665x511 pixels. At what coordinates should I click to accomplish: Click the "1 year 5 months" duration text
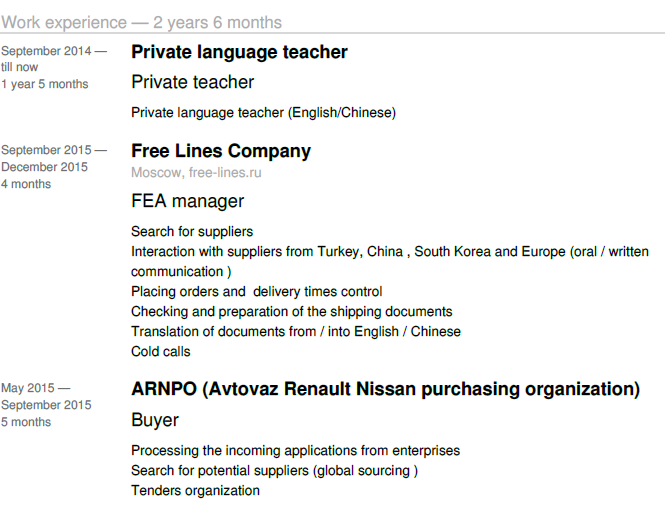(44, 84)
